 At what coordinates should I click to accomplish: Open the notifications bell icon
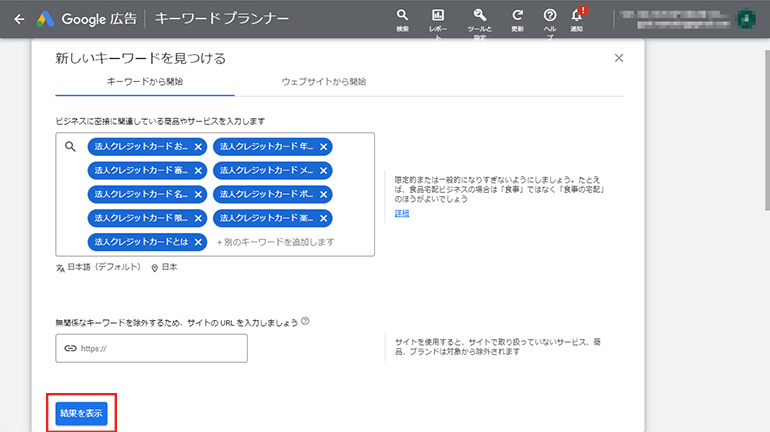pyautogui.click(x=577, y=16)
